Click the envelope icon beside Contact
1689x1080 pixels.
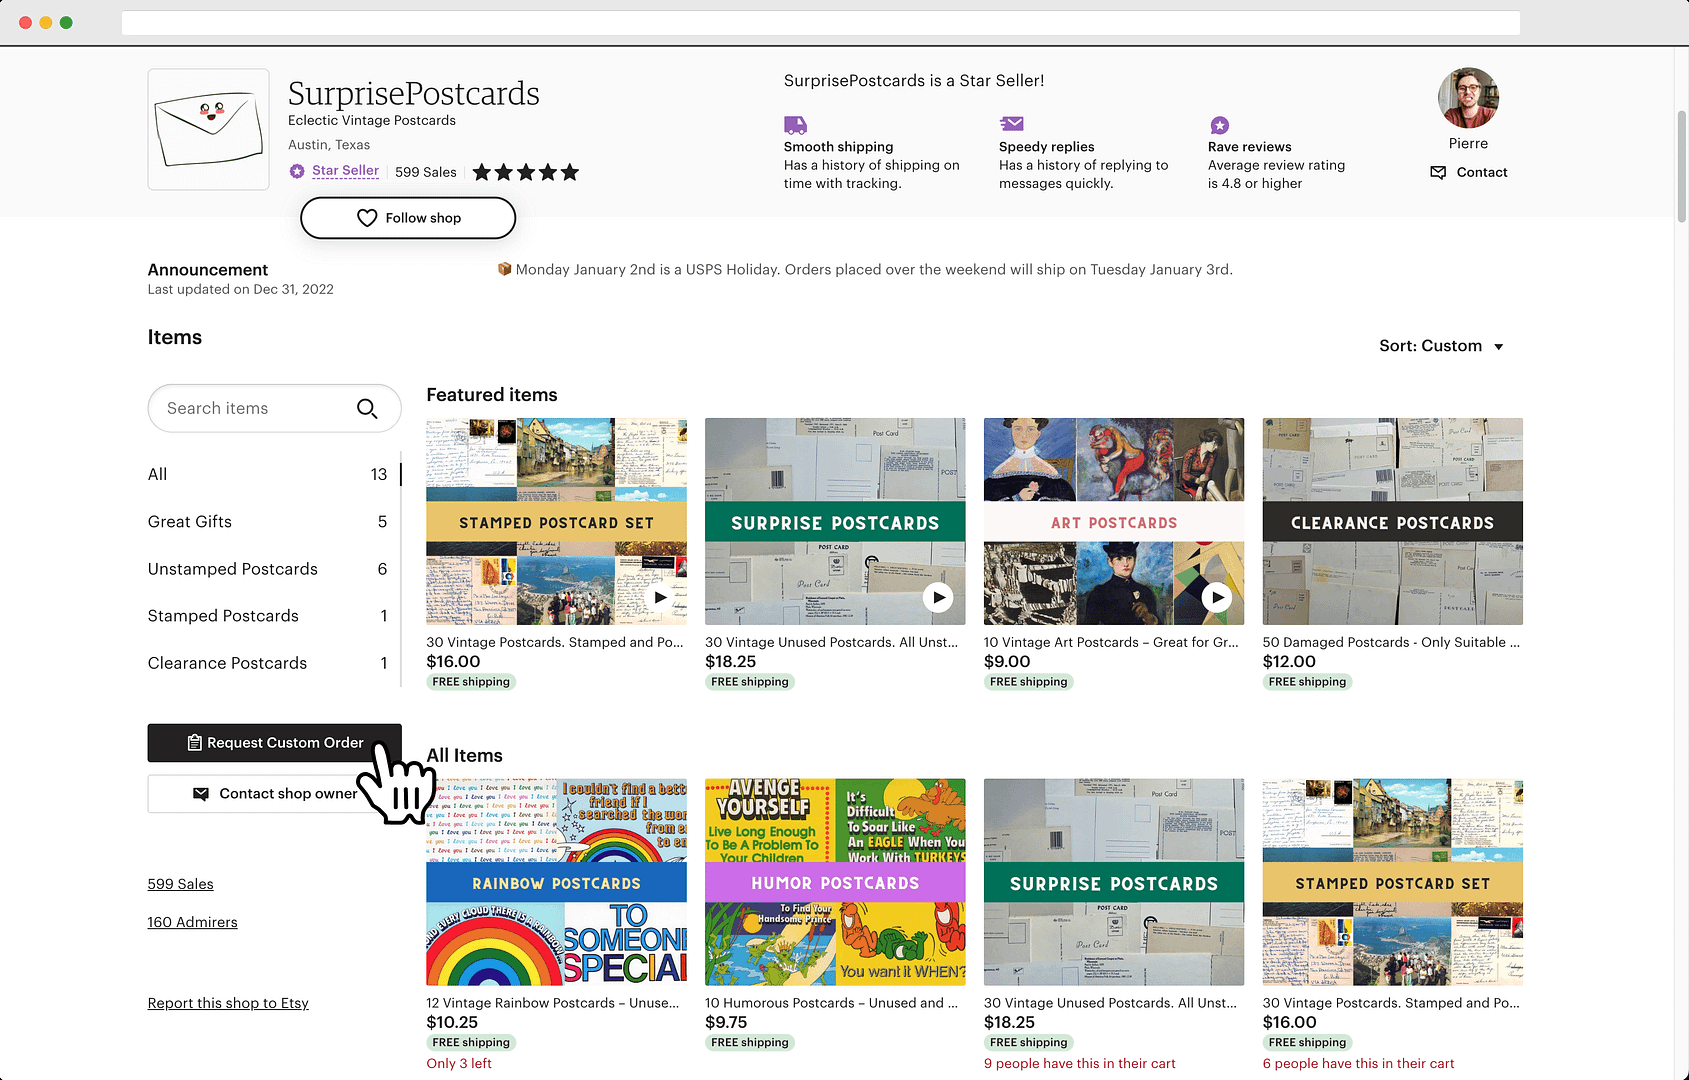click(1438, 172)
